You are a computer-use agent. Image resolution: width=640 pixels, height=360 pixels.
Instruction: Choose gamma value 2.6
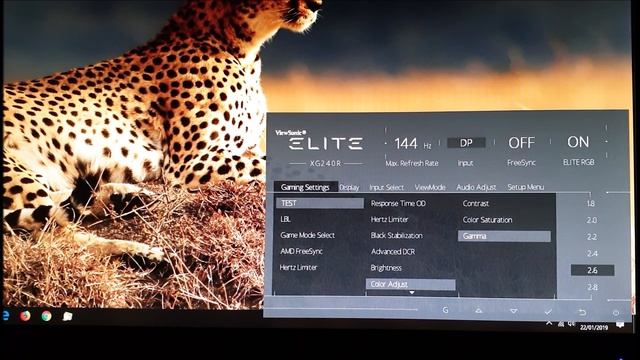click(592, 270)
